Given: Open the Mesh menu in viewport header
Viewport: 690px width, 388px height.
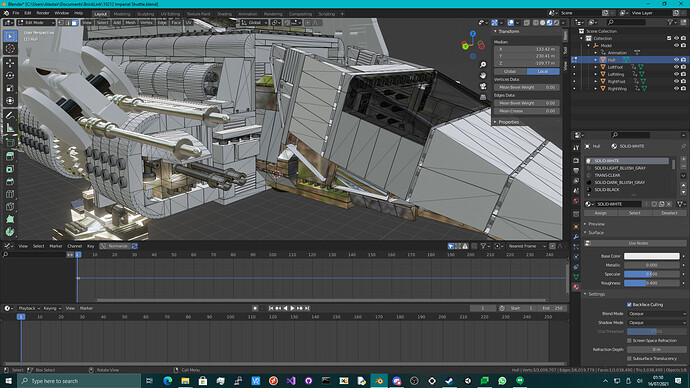Looking at the screenshot, I should pyautogui.click(x=131, y=22).
